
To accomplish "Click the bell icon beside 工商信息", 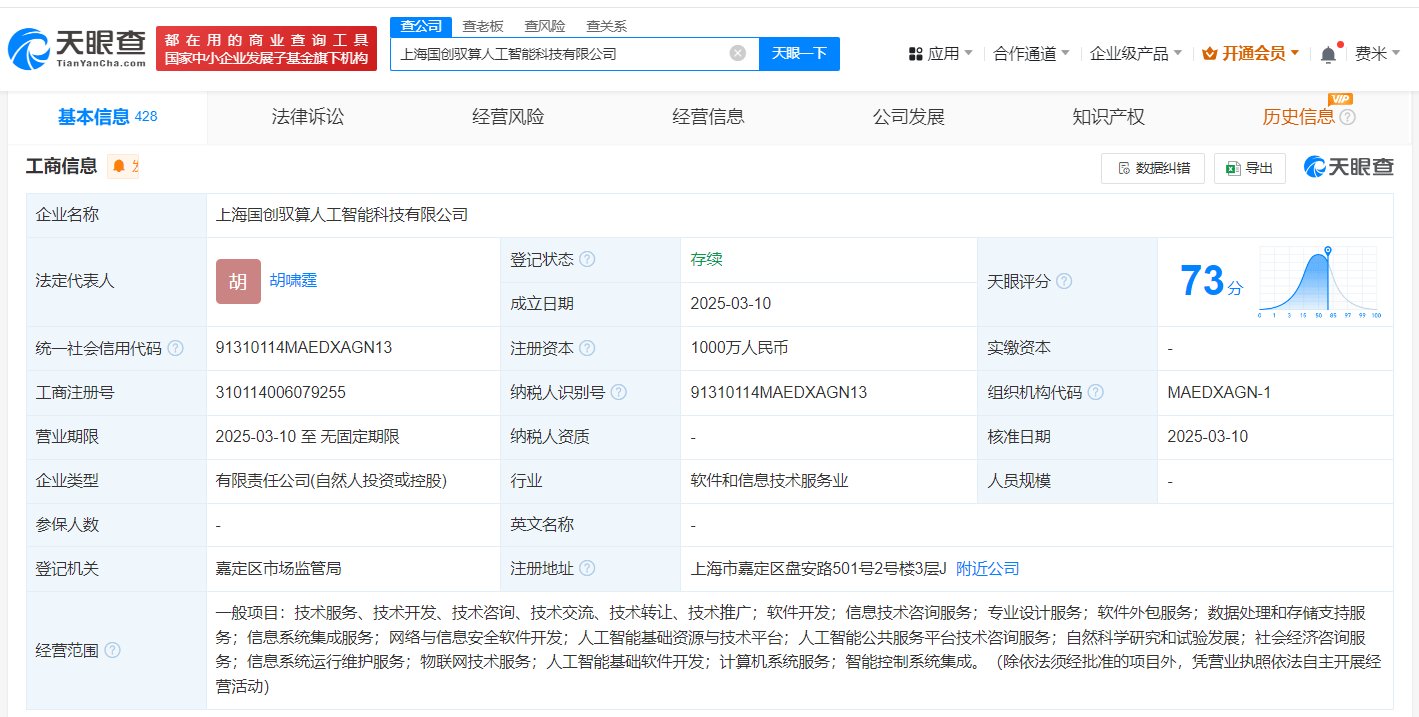I will click(x=119, y=167).
